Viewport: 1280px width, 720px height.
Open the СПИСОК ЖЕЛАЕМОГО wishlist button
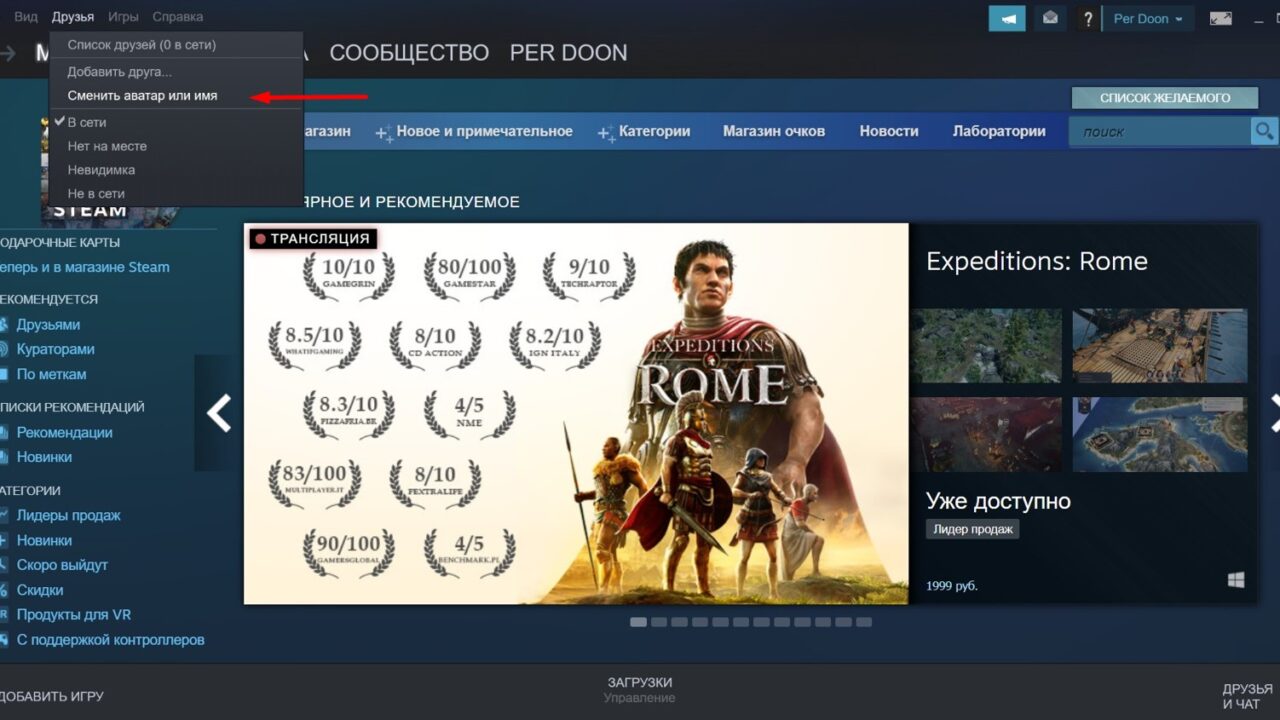(1165, 98)
